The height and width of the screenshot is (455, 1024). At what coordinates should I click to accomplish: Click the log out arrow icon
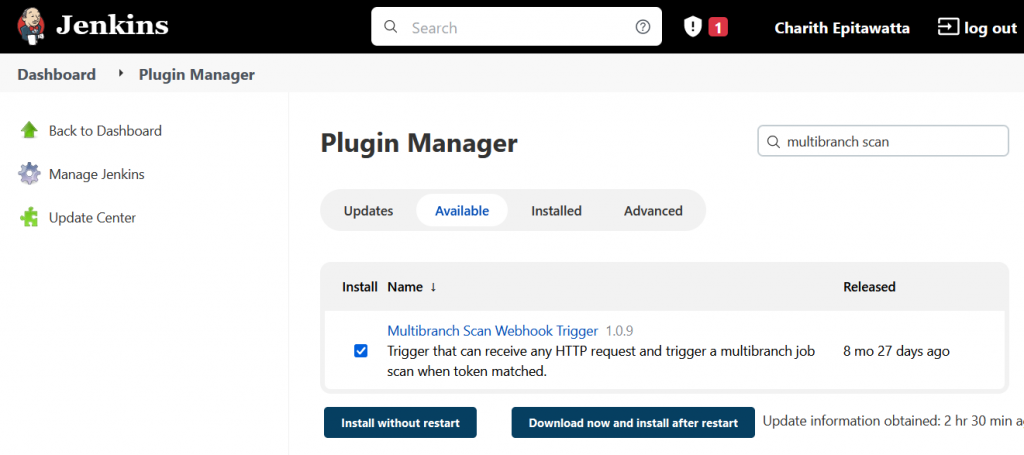(x=946, y=27)
